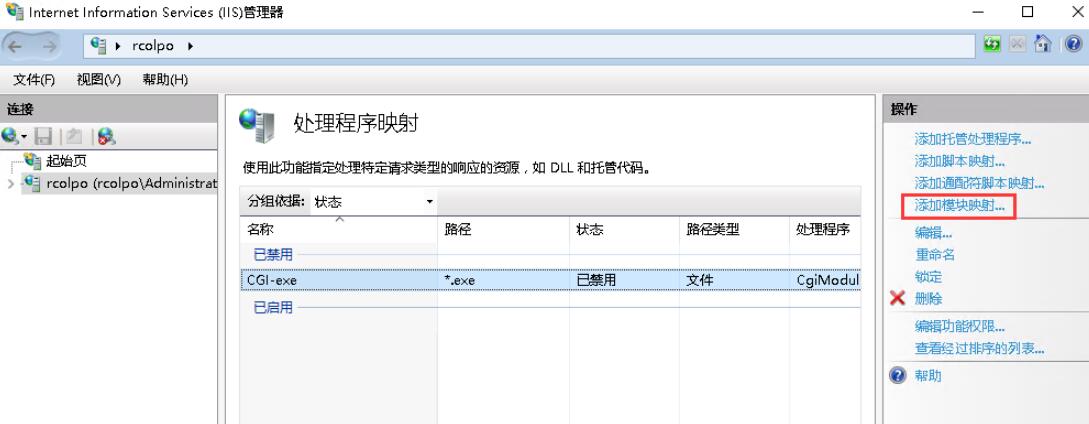Screen dimensions: 1089x424
Task: Click the save disk icon in the Connections toolbar
Action: (44, 136)
